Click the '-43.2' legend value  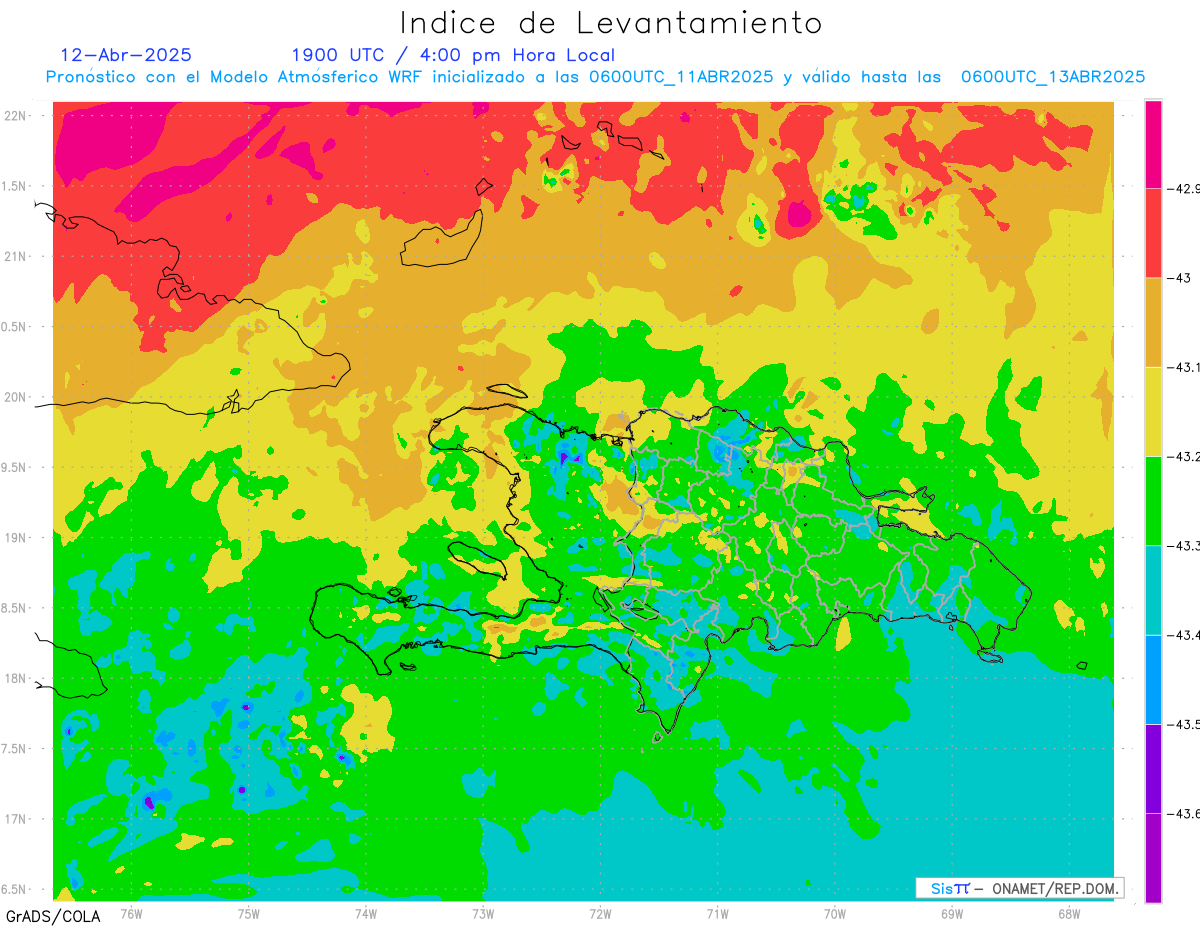pos(1185,456)
